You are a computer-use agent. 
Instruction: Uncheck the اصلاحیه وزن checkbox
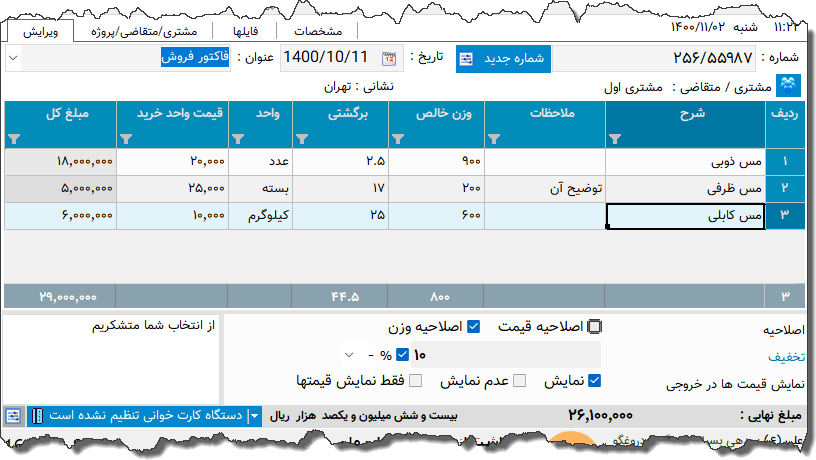tap(473, 326)
